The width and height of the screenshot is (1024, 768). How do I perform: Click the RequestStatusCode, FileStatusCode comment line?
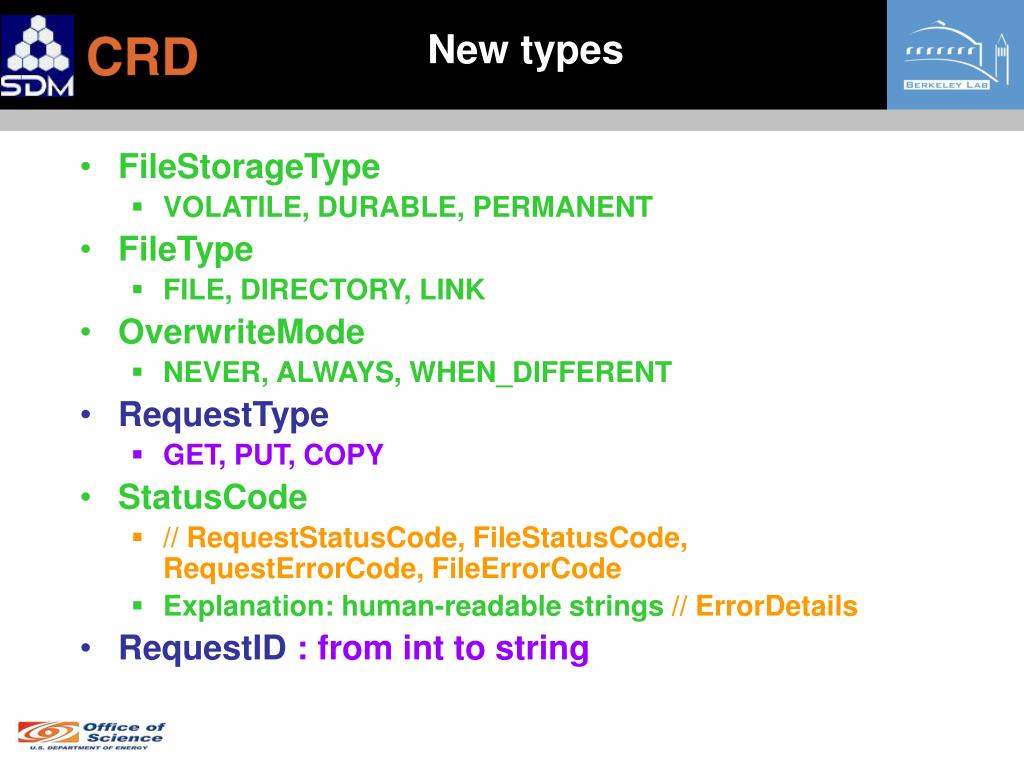(425, 538)
